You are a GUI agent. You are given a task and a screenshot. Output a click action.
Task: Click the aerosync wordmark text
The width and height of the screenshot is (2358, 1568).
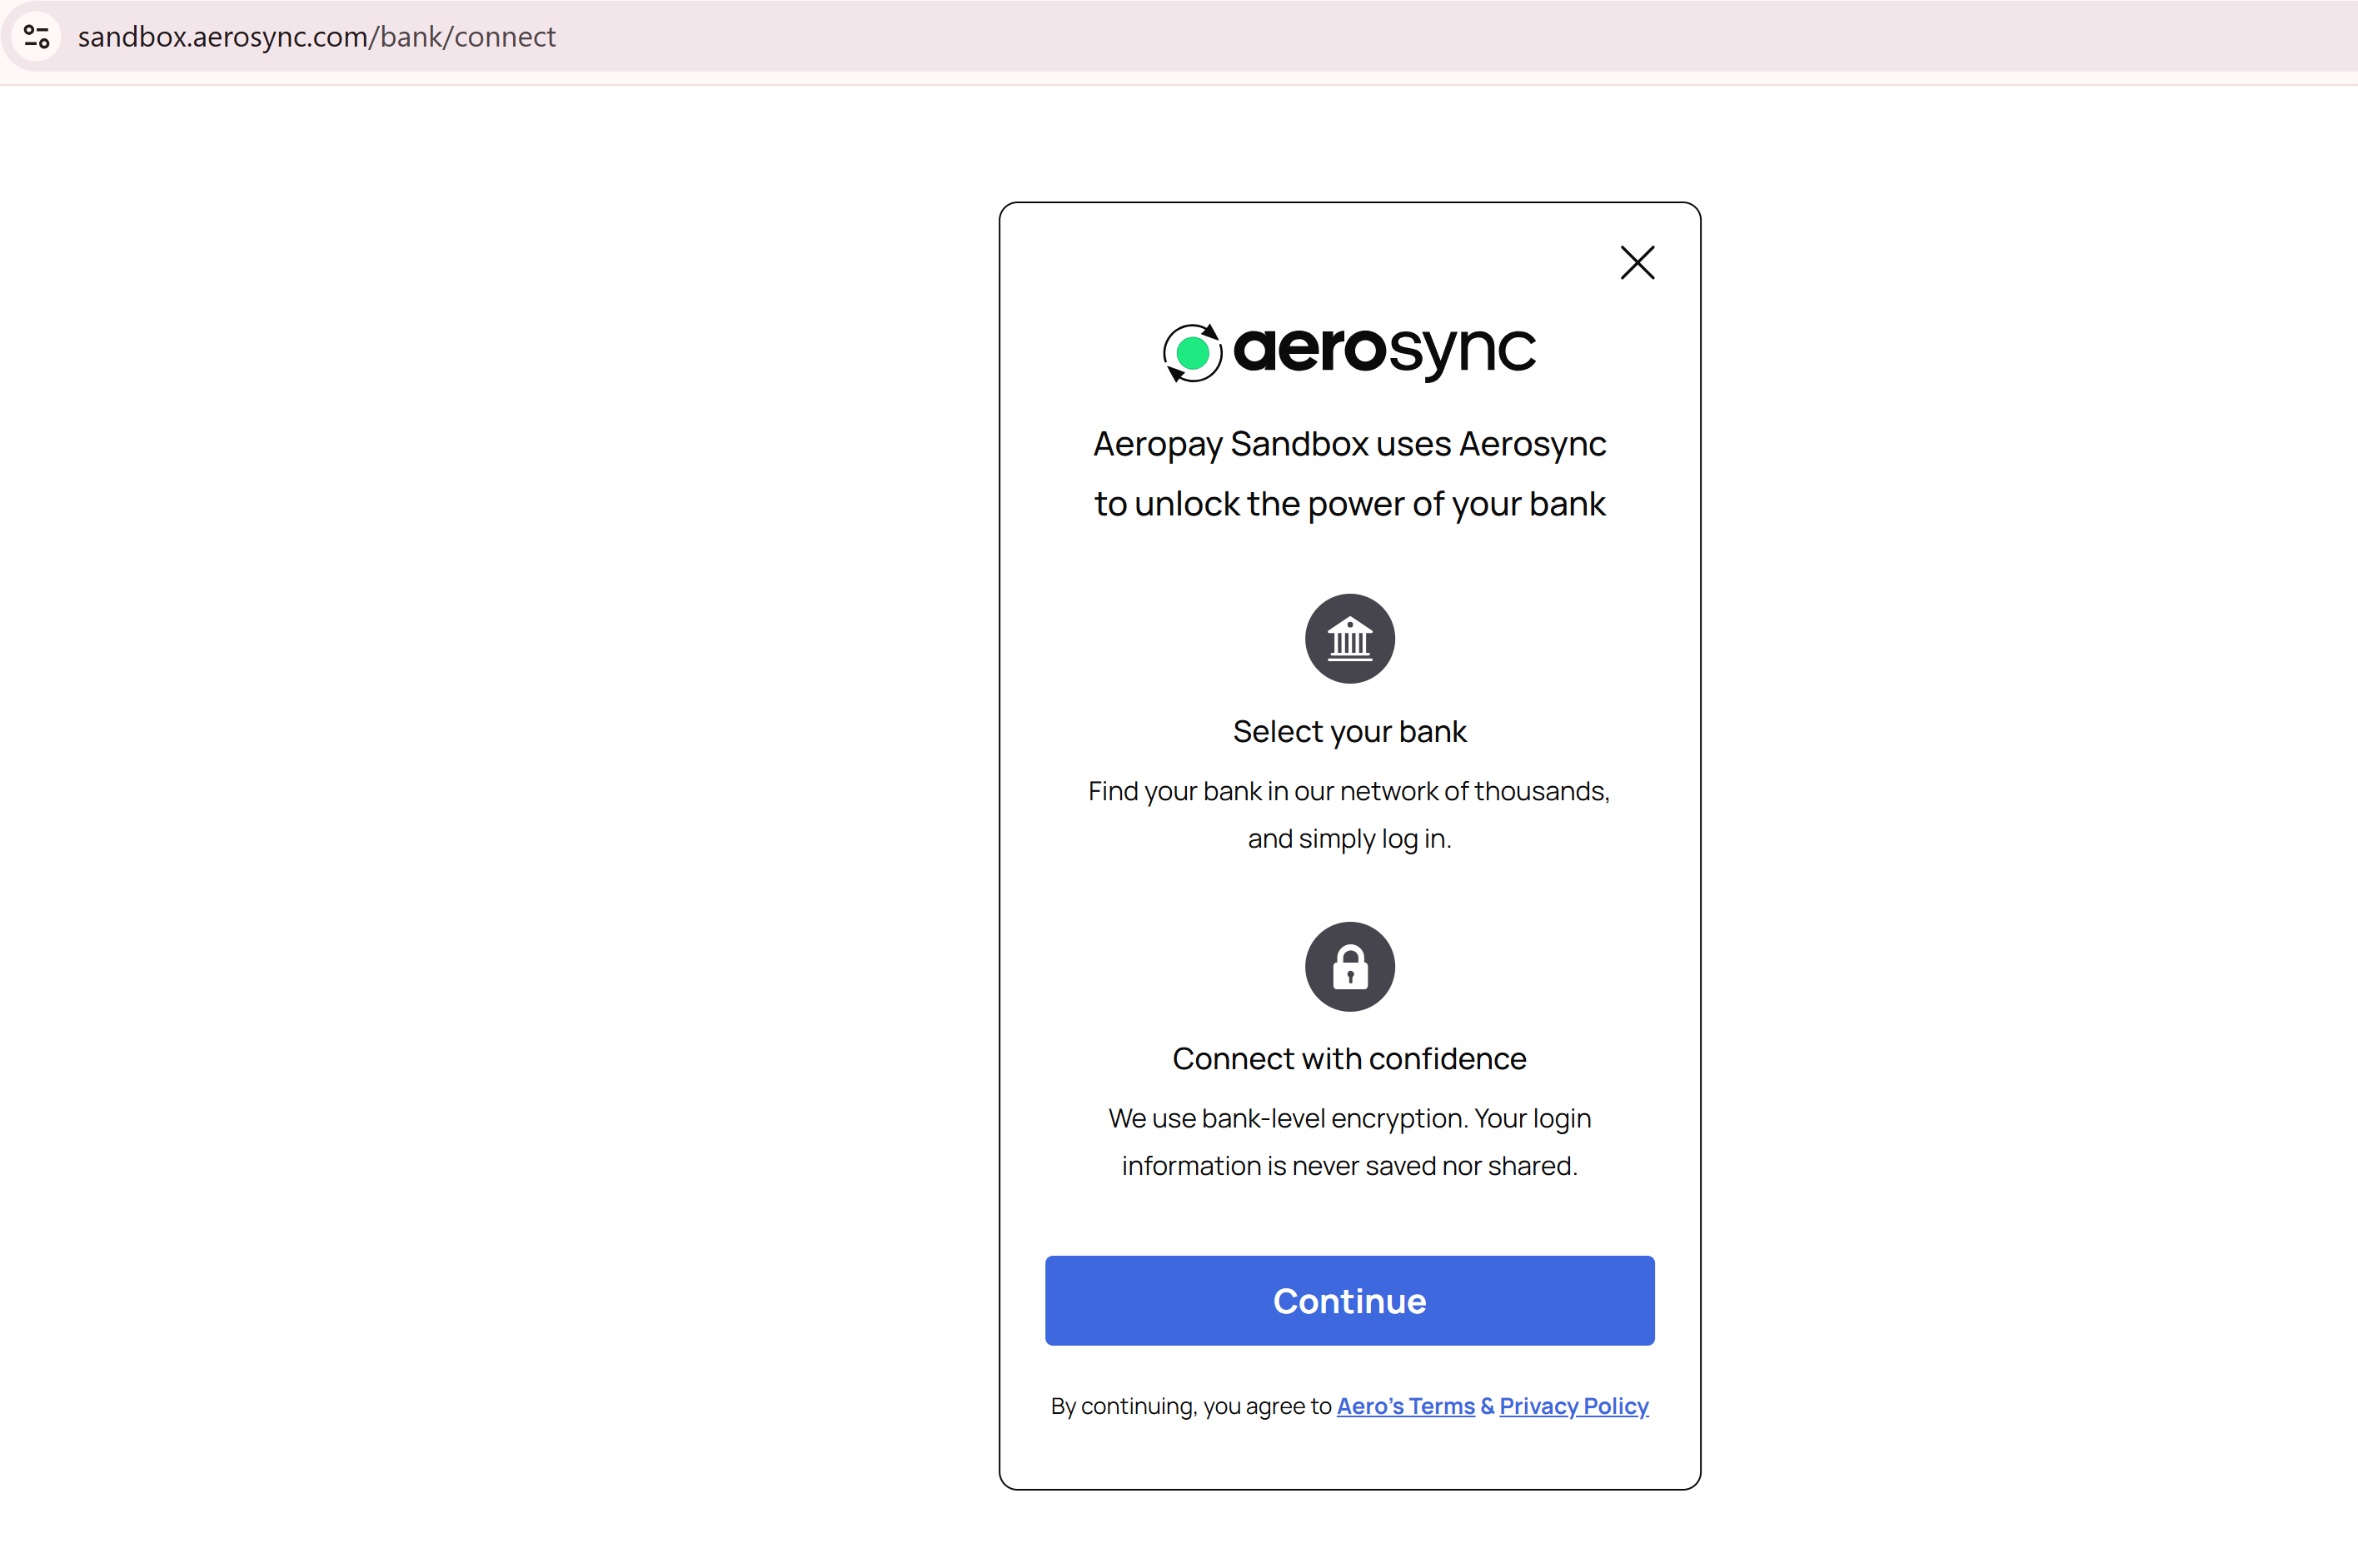(x=1384, y=350)
